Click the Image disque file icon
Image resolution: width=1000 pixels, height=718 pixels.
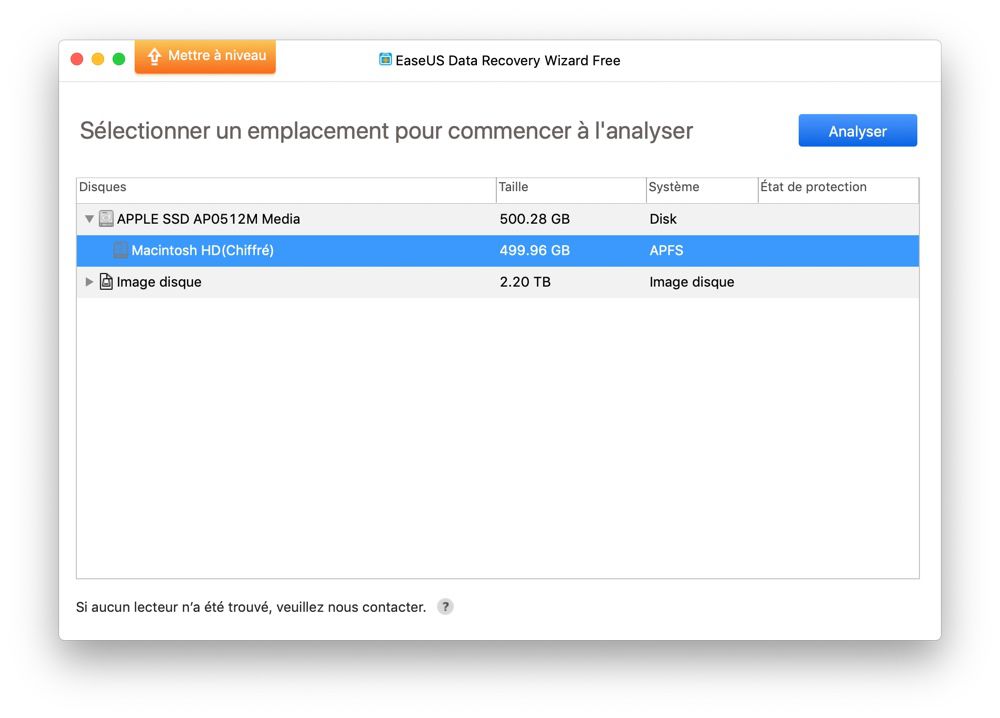coord(107,281)
